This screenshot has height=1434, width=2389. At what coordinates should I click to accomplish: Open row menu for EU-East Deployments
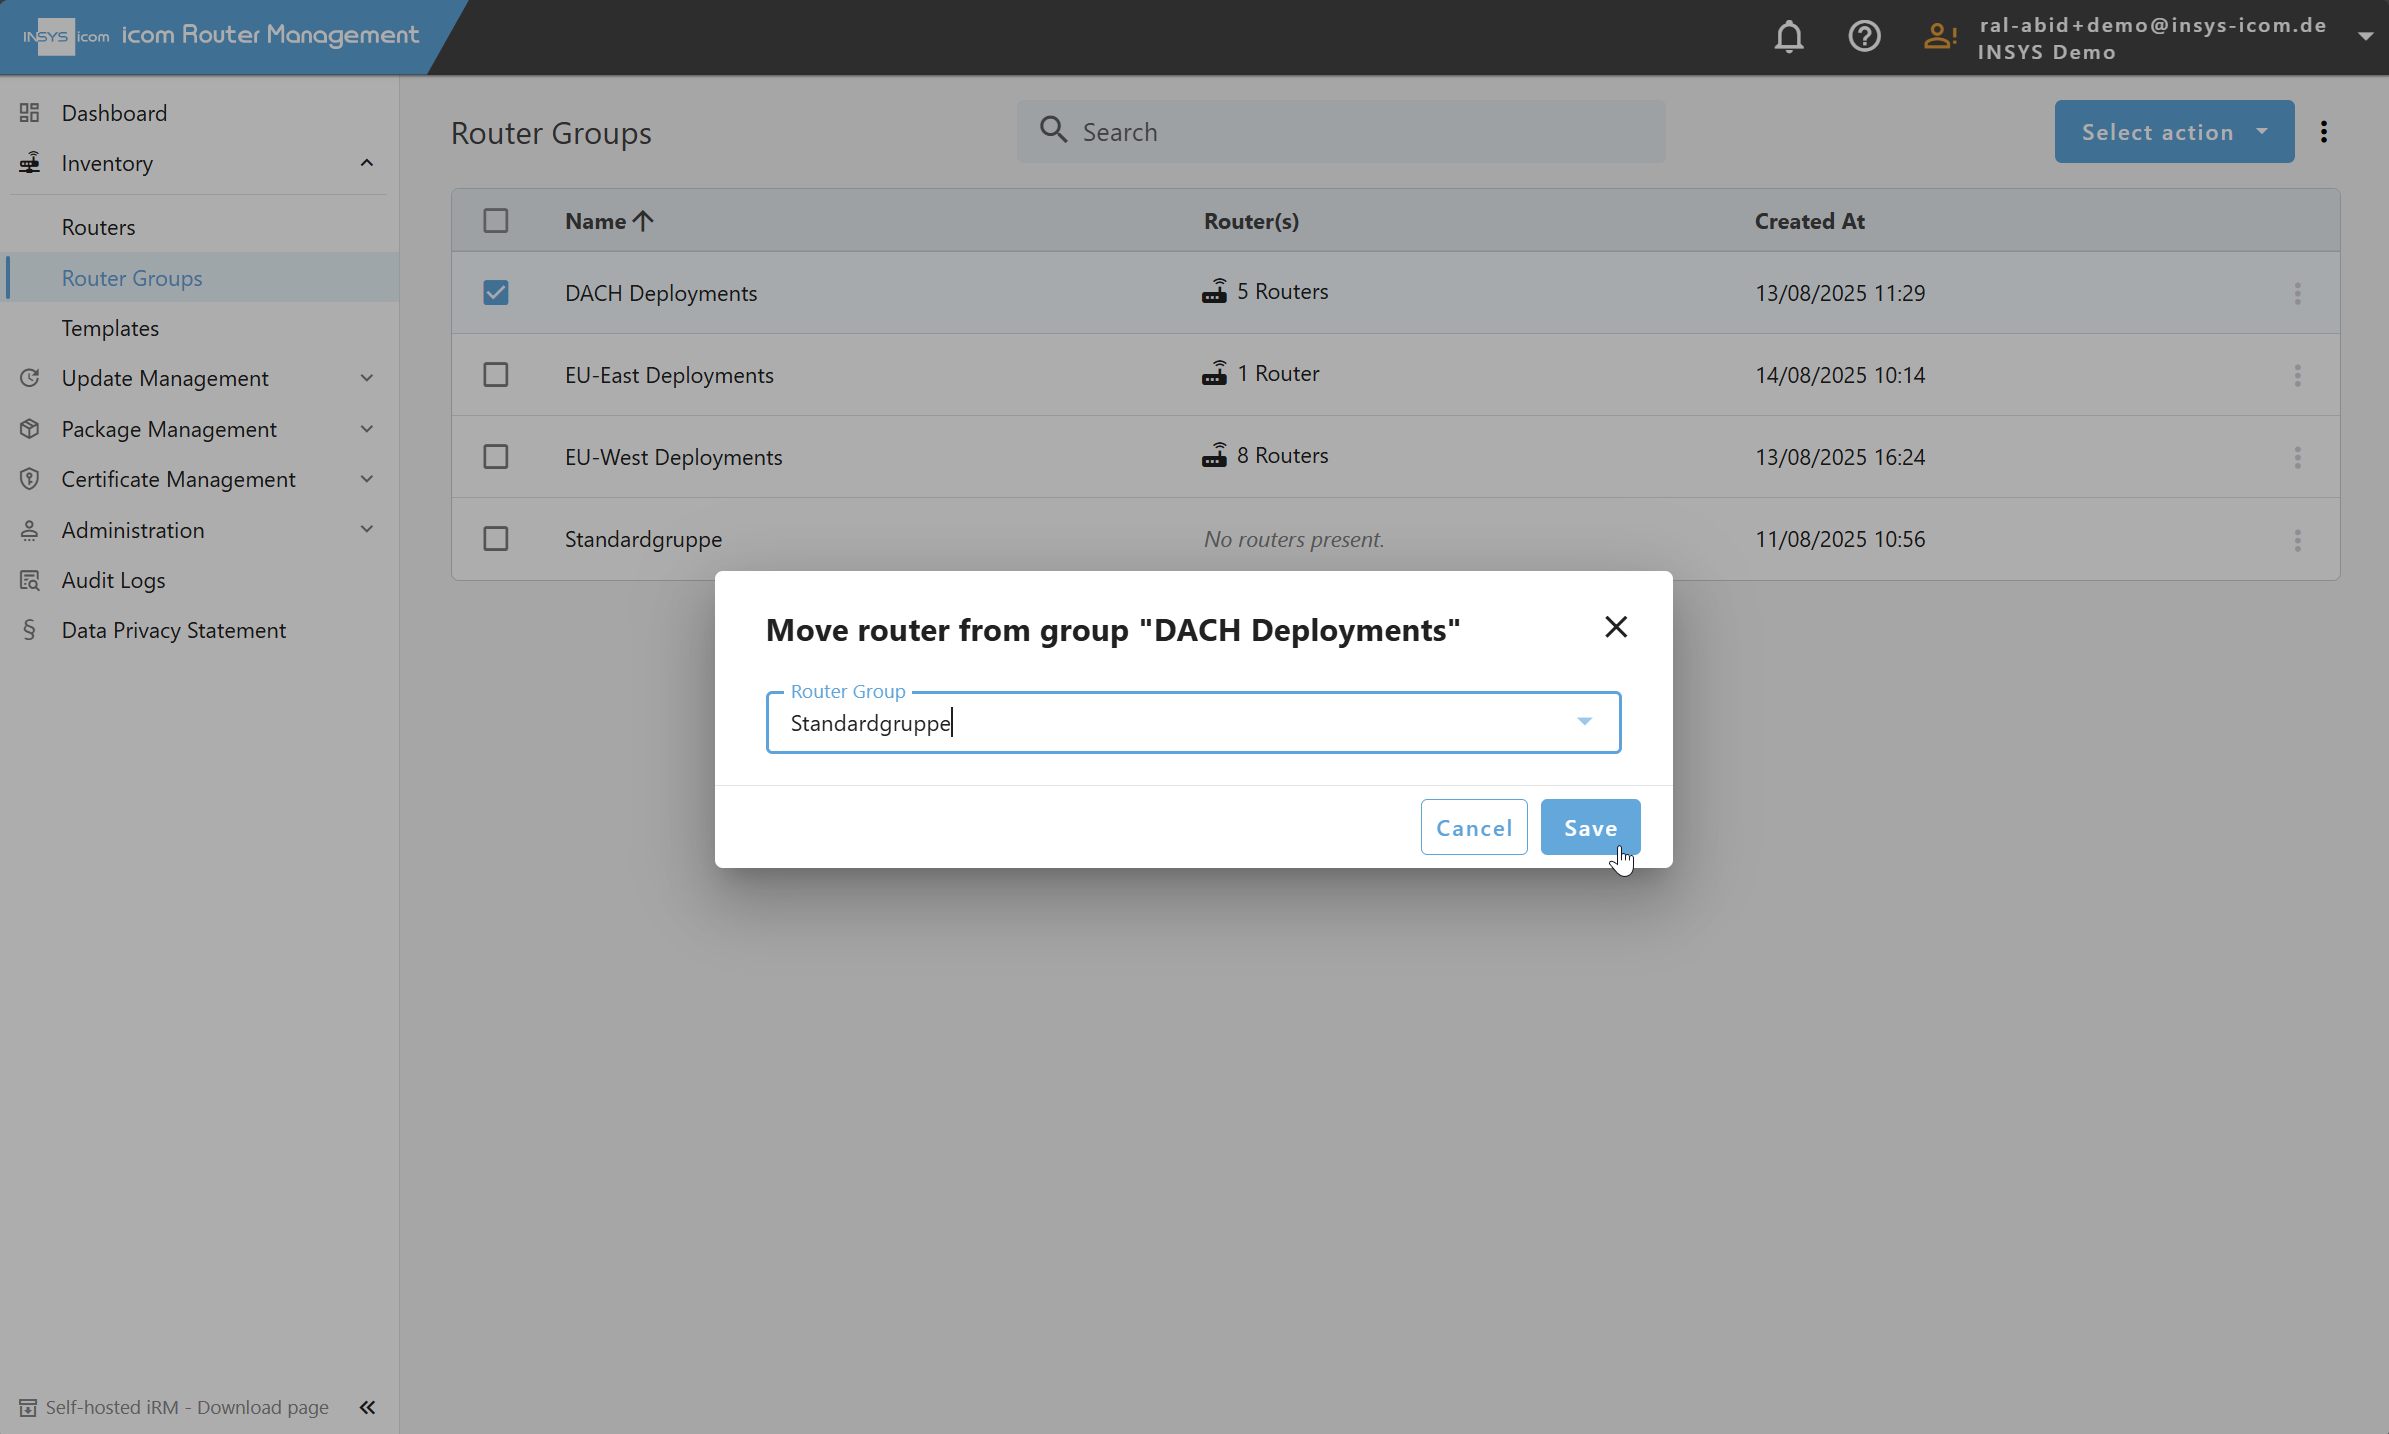click(2298, 375)
